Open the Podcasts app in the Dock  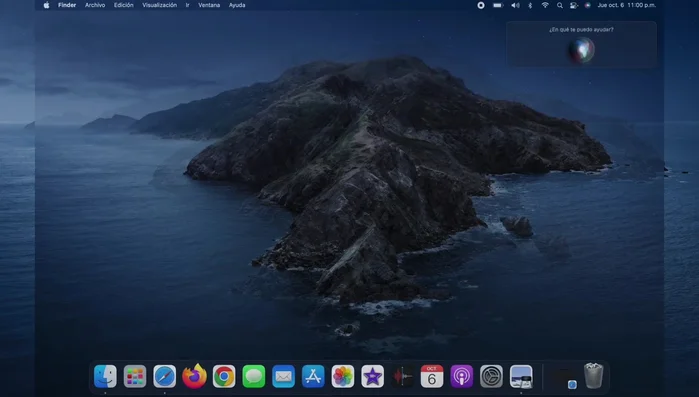click(x=462, y=377)
